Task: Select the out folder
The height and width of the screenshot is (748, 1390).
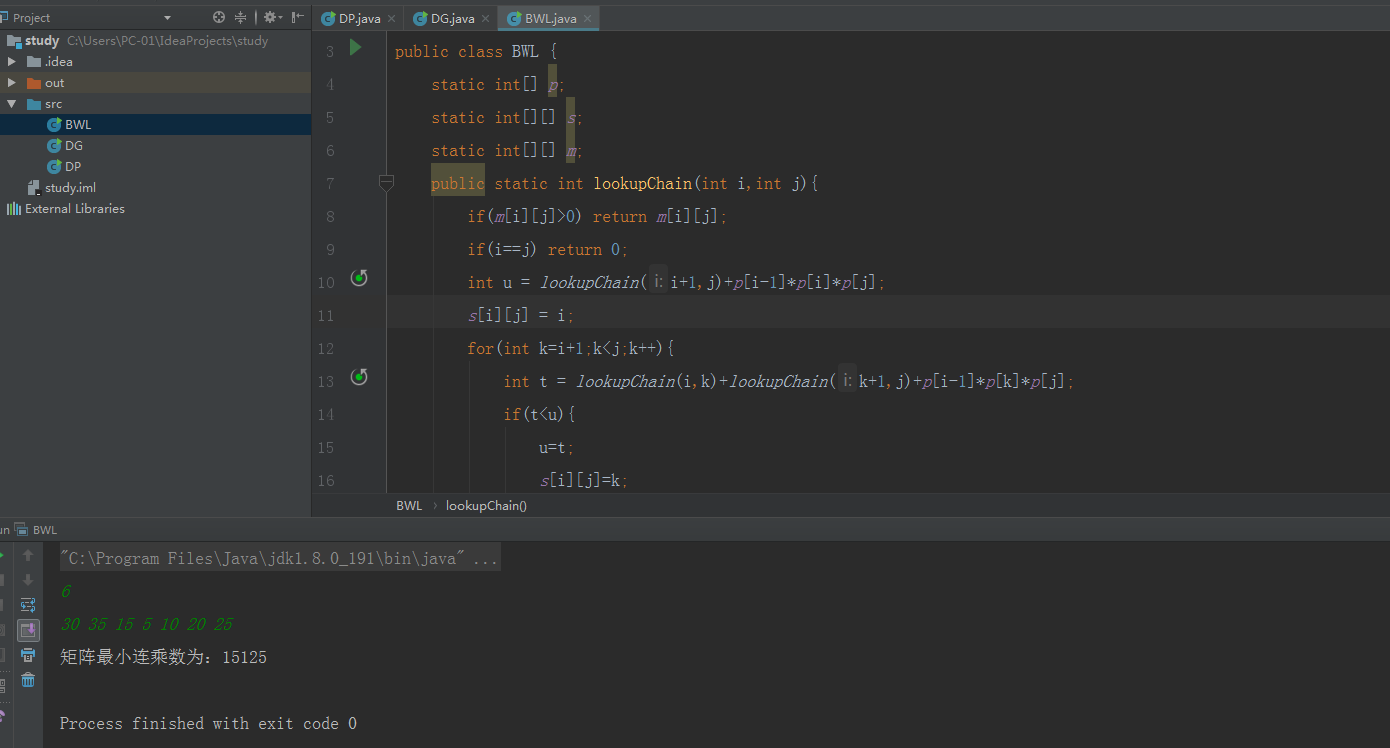Action: pyautogui.click(x=54, y=83)
